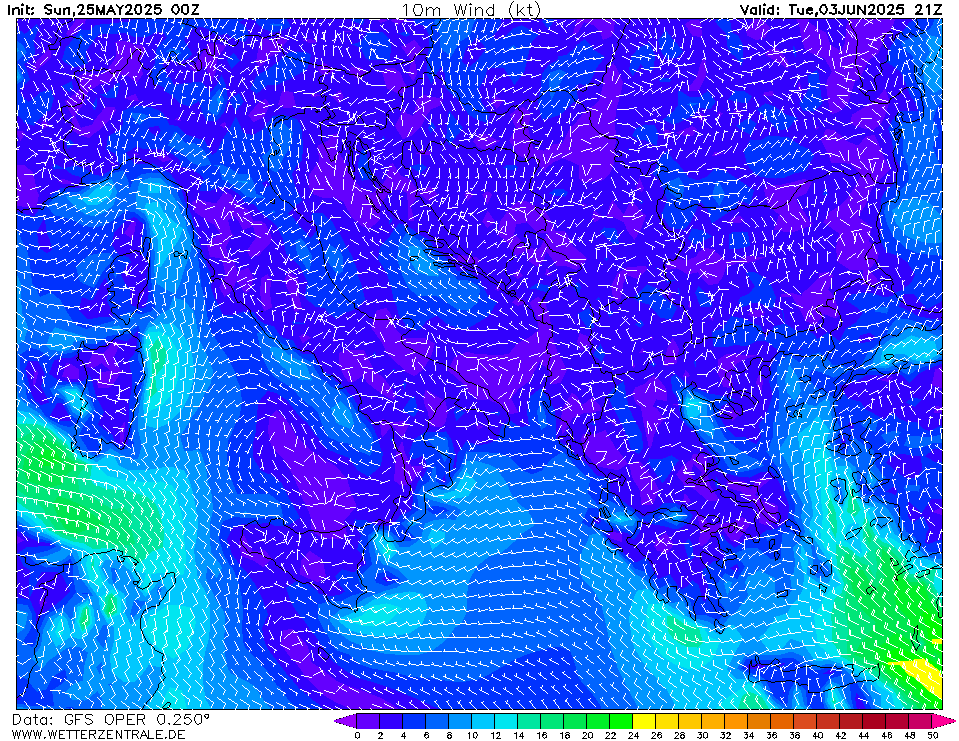Click the '40' legend scale label

pyautogui.click(x=818, y=735)
